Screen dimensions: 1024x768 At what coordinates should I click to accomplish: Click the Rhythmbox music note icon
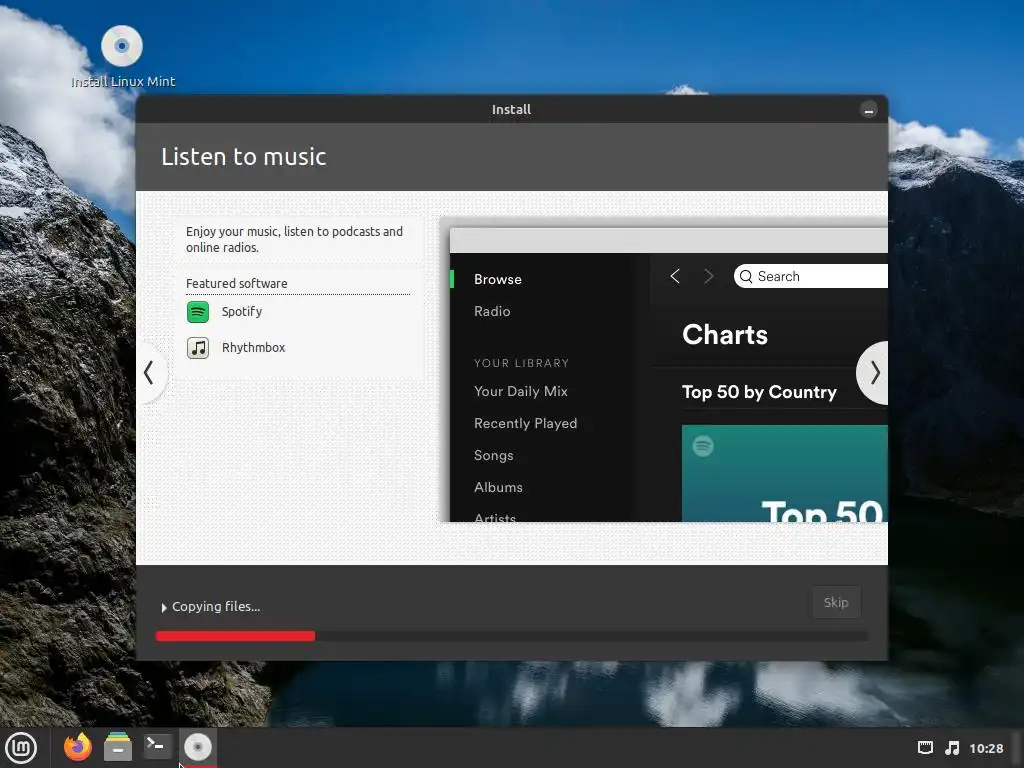tap(198, 347)
